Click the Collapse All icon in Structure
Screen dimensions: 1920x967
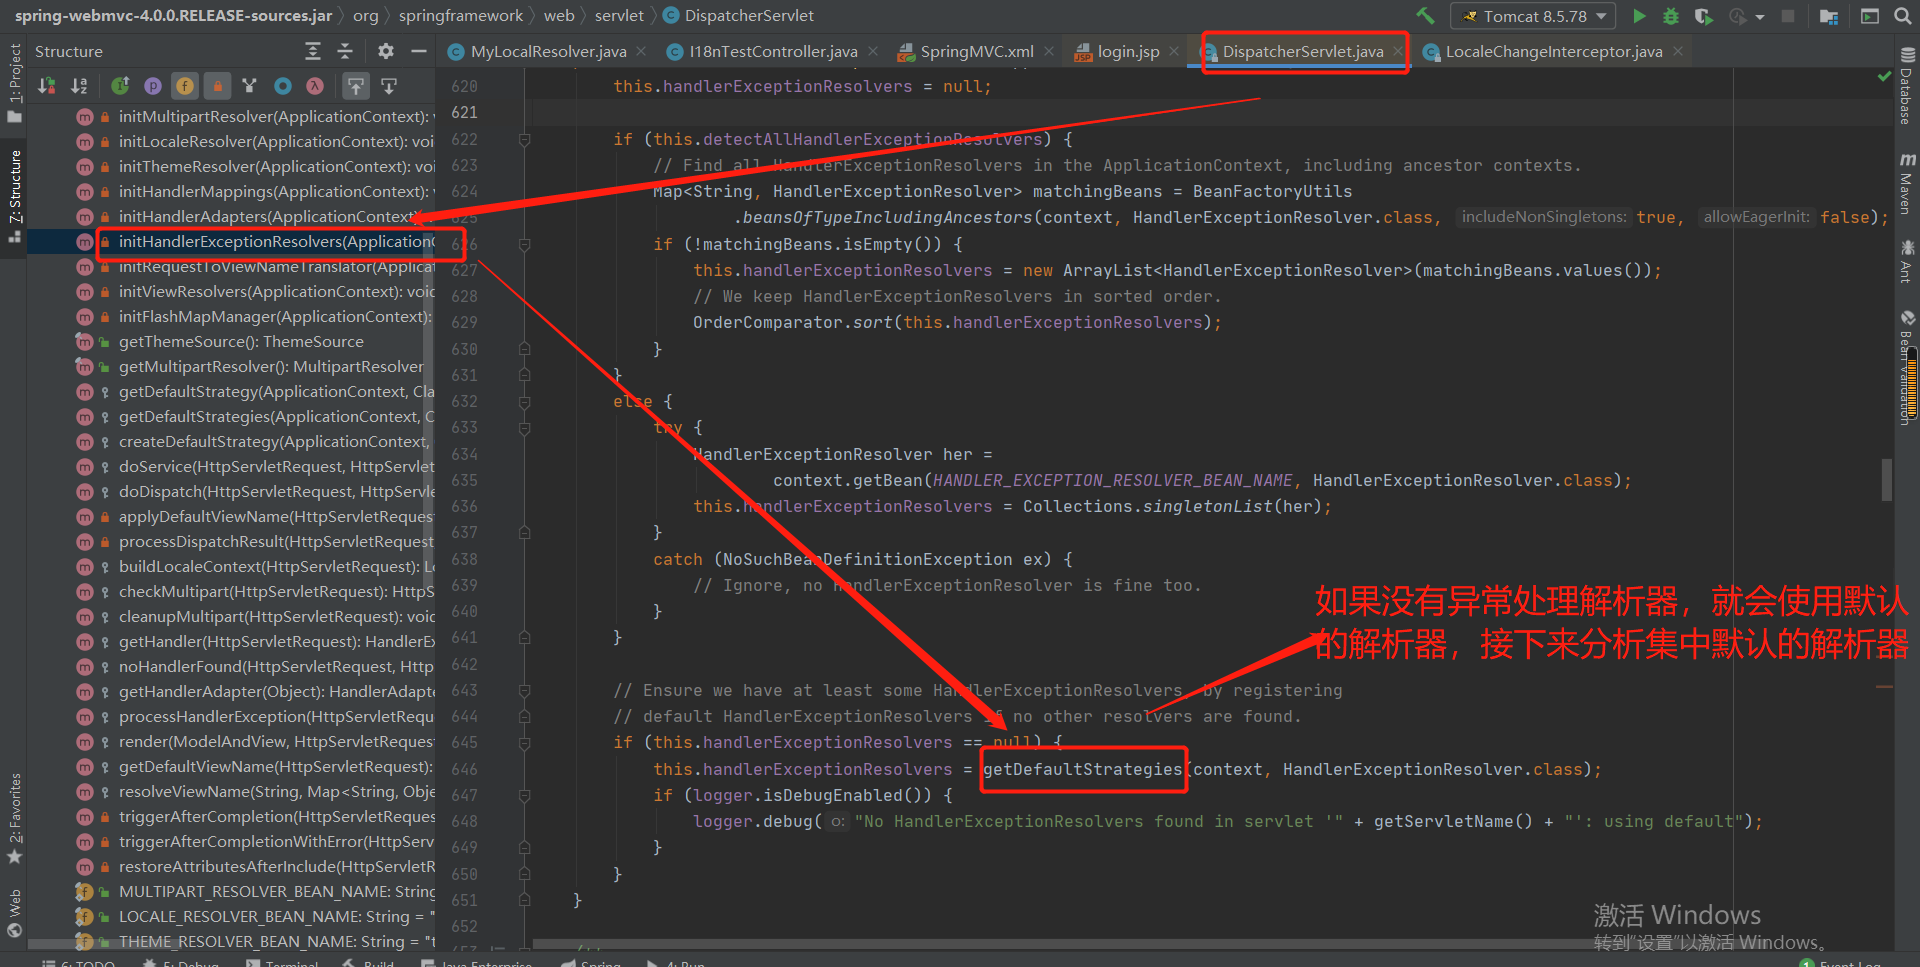point(345,51)
